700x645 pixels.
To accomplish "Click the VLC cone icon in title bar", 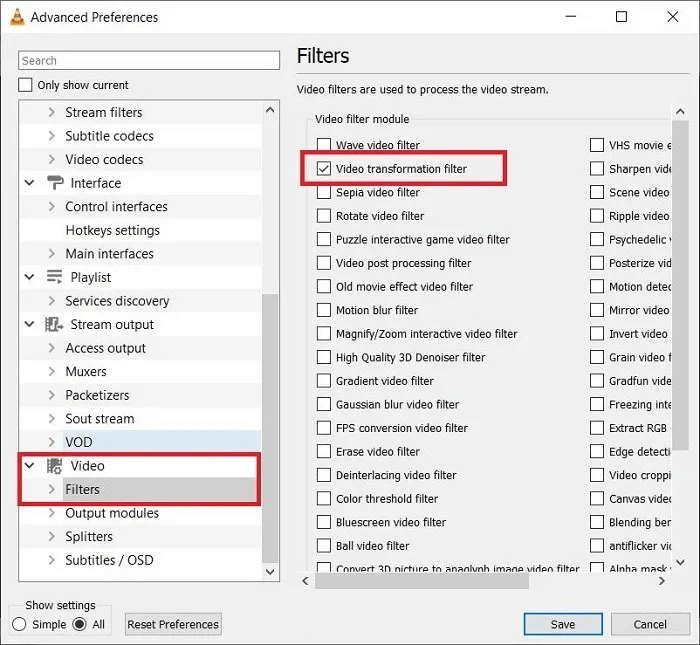I will tap(17, 17).
